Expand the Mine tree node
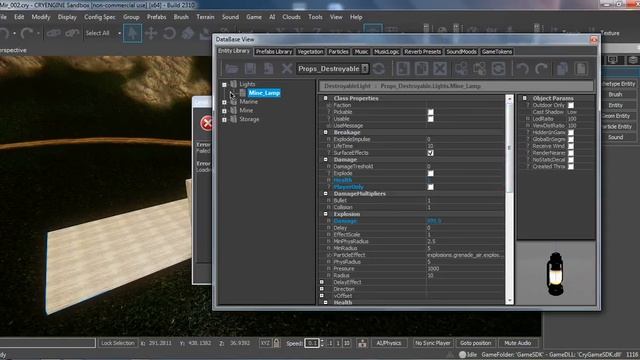 [224, 111]
